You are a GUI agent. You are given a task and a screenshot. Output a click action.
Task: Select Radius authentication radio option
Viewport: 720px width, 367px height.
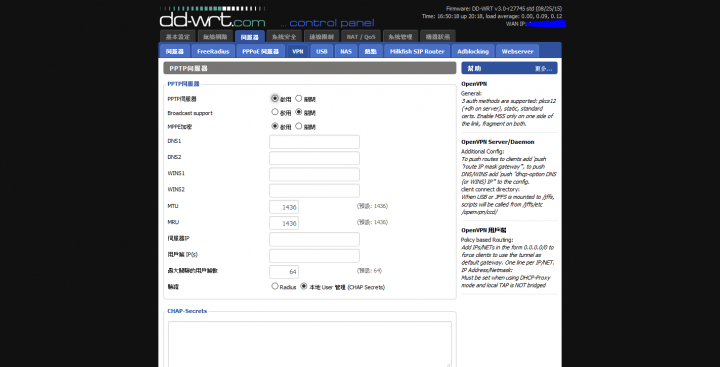point(275,286)
